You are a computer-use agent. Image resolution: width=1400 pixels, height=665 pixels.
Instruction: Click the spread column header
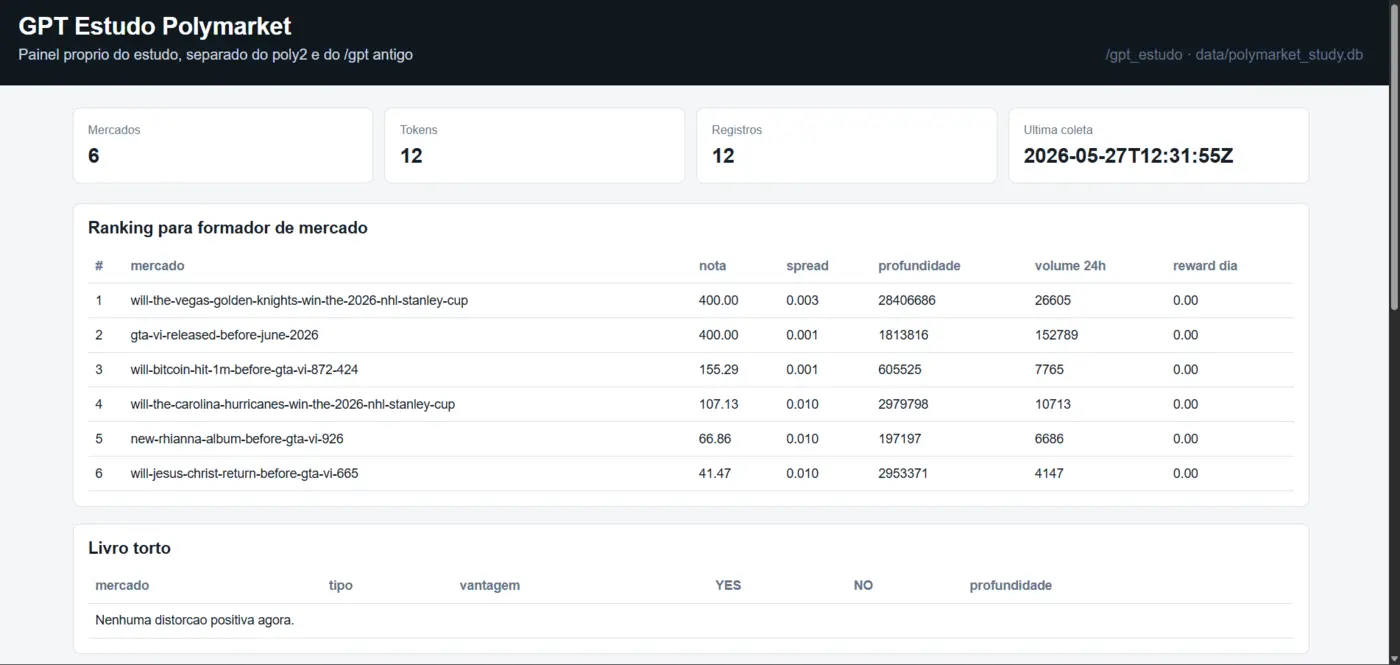point(807,266)
